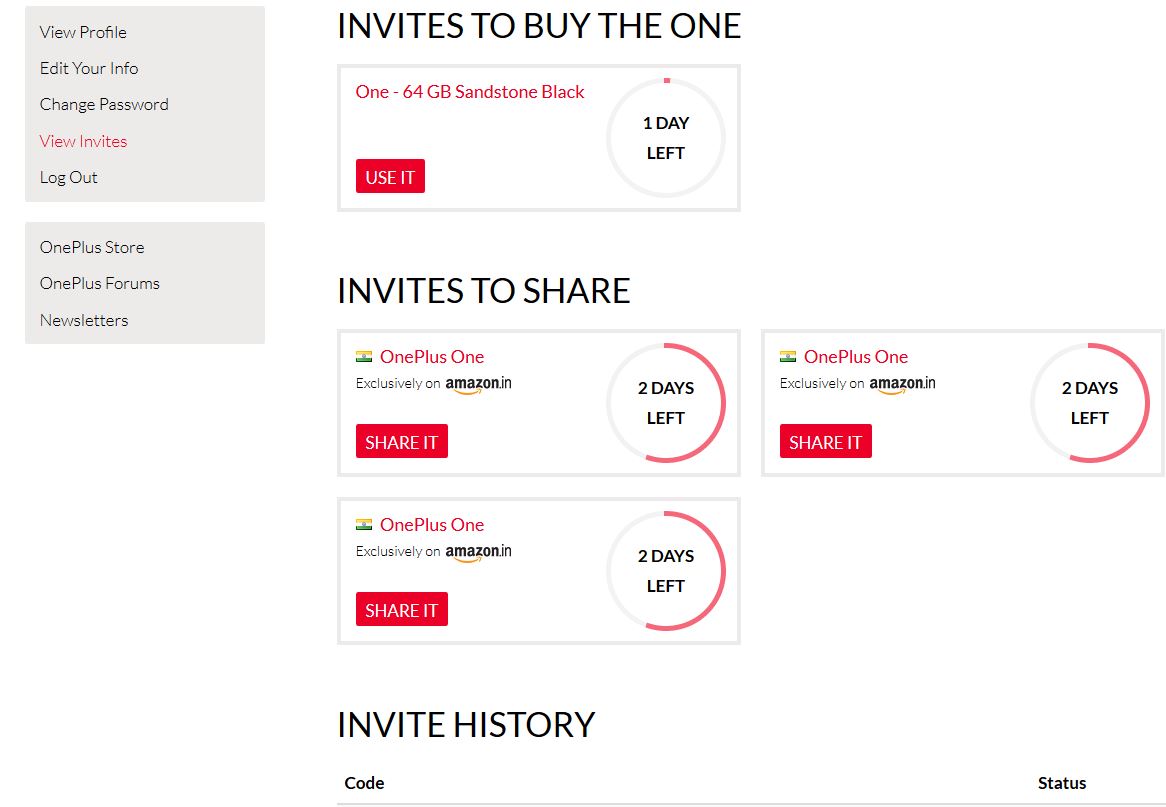Click amazon.in logo in right-side share invite card

(x=902, y=385)
